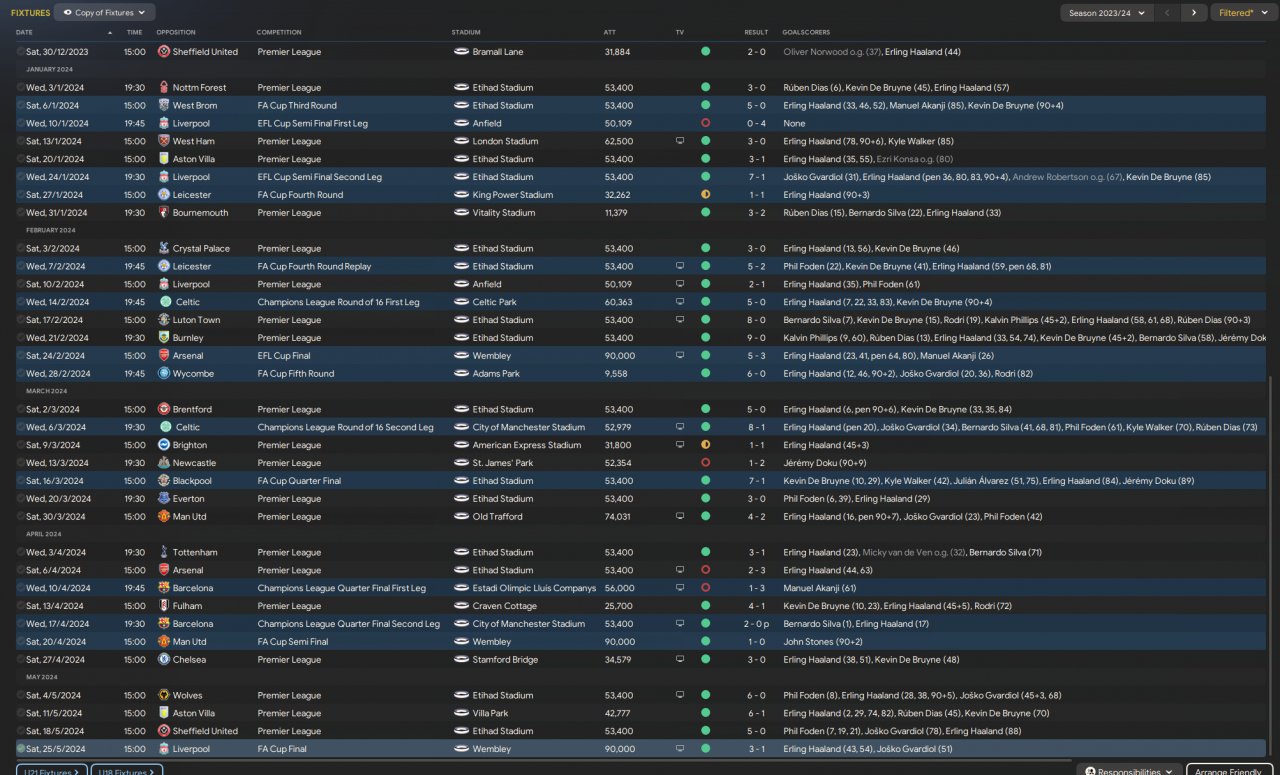This screenshot has height=775, width=1280.
Task: Click the TV icon on the EFL Cup Final row
Action: (x=680, y=356)
